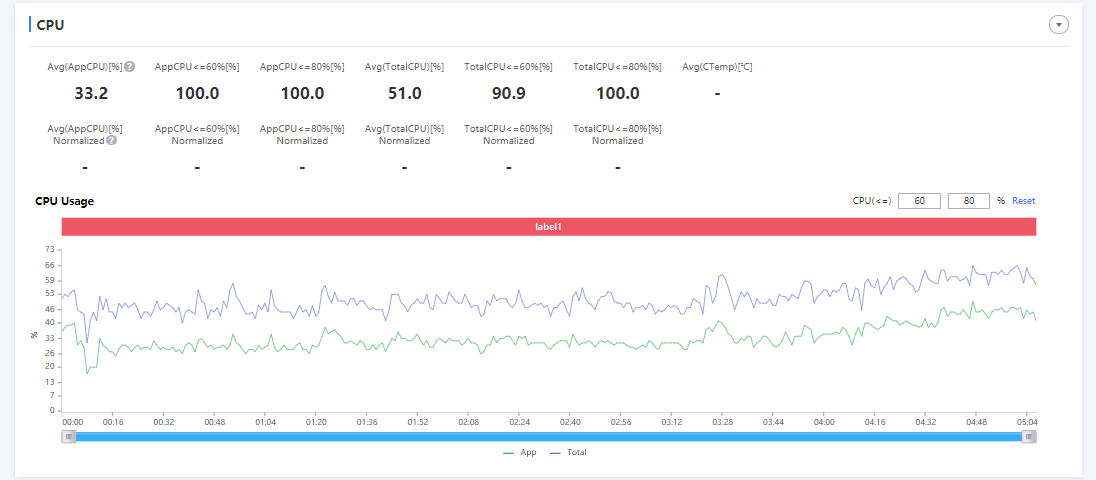
Task: Click the TotalCPU<=80%[%] label in top row
Action: pos(617,67)
